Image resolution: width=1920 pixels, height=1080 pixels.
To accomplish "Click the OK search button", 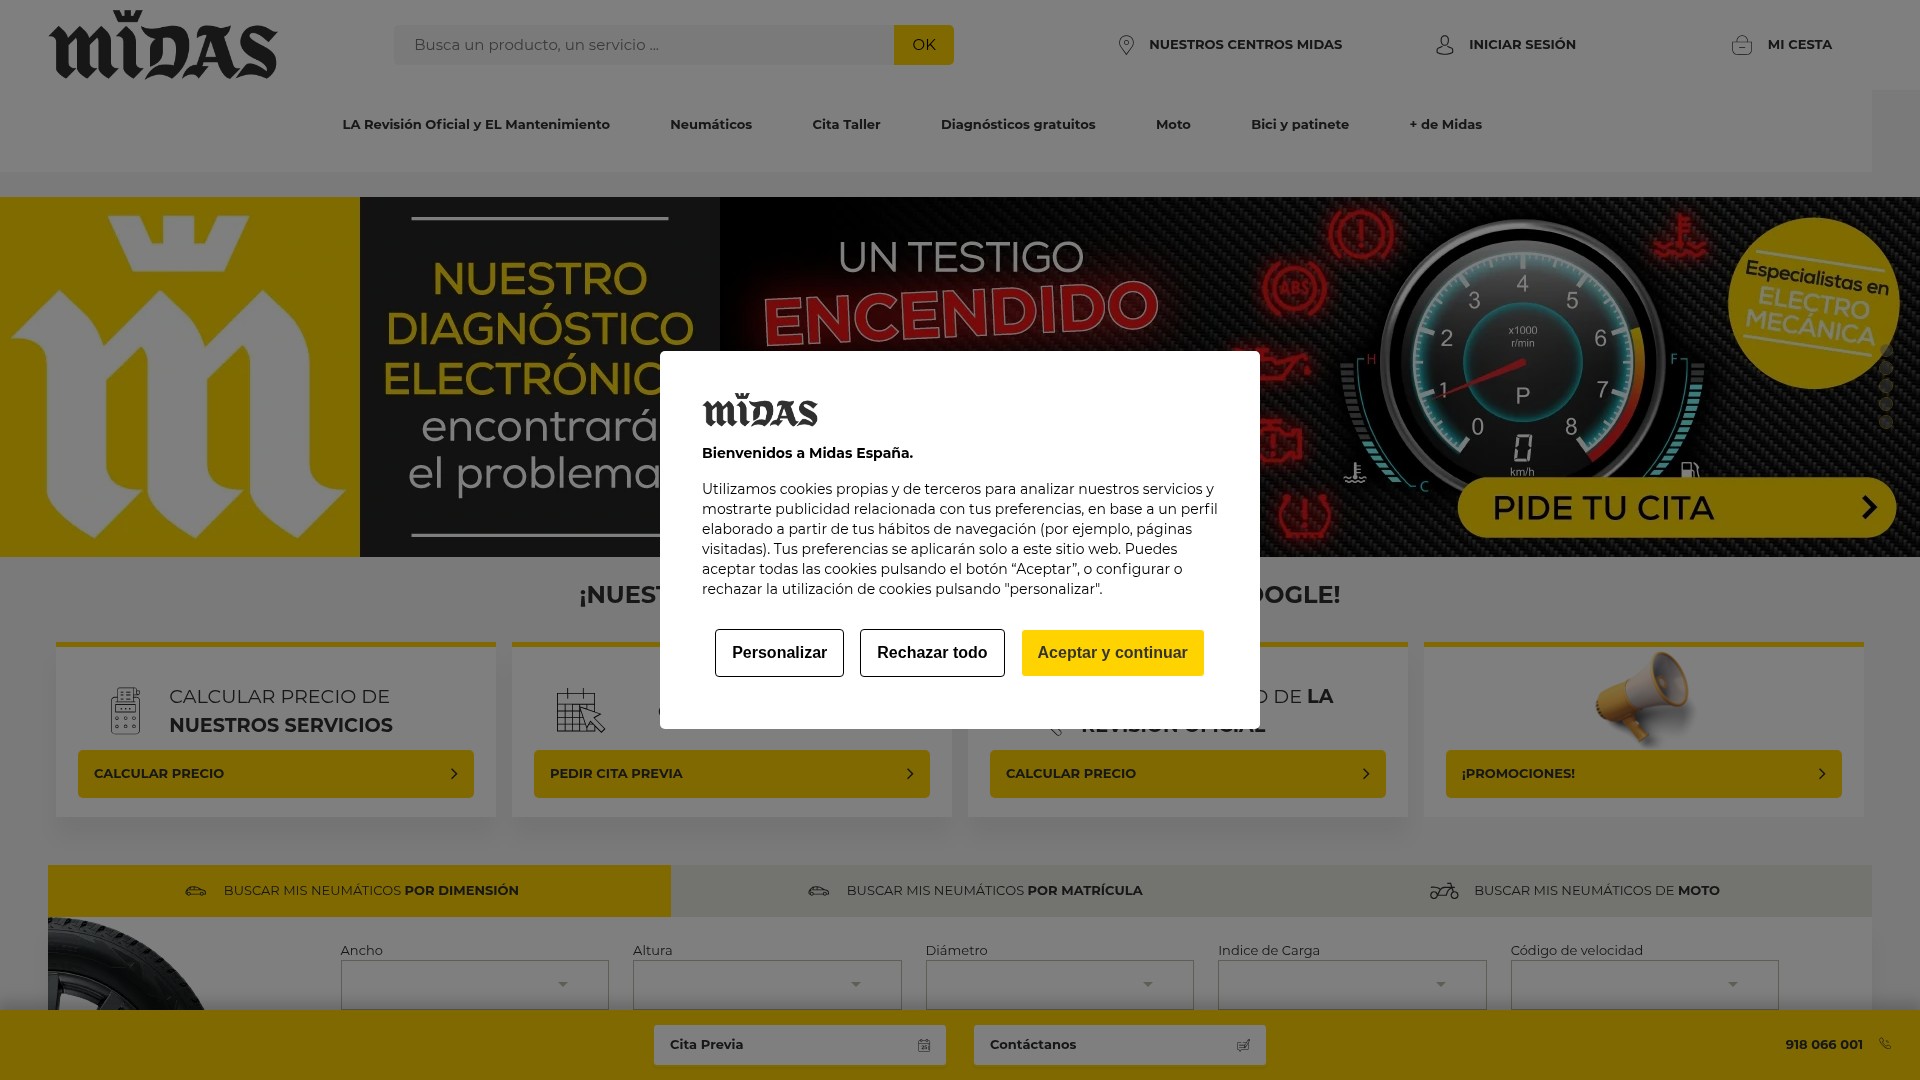I will point(924,45).
